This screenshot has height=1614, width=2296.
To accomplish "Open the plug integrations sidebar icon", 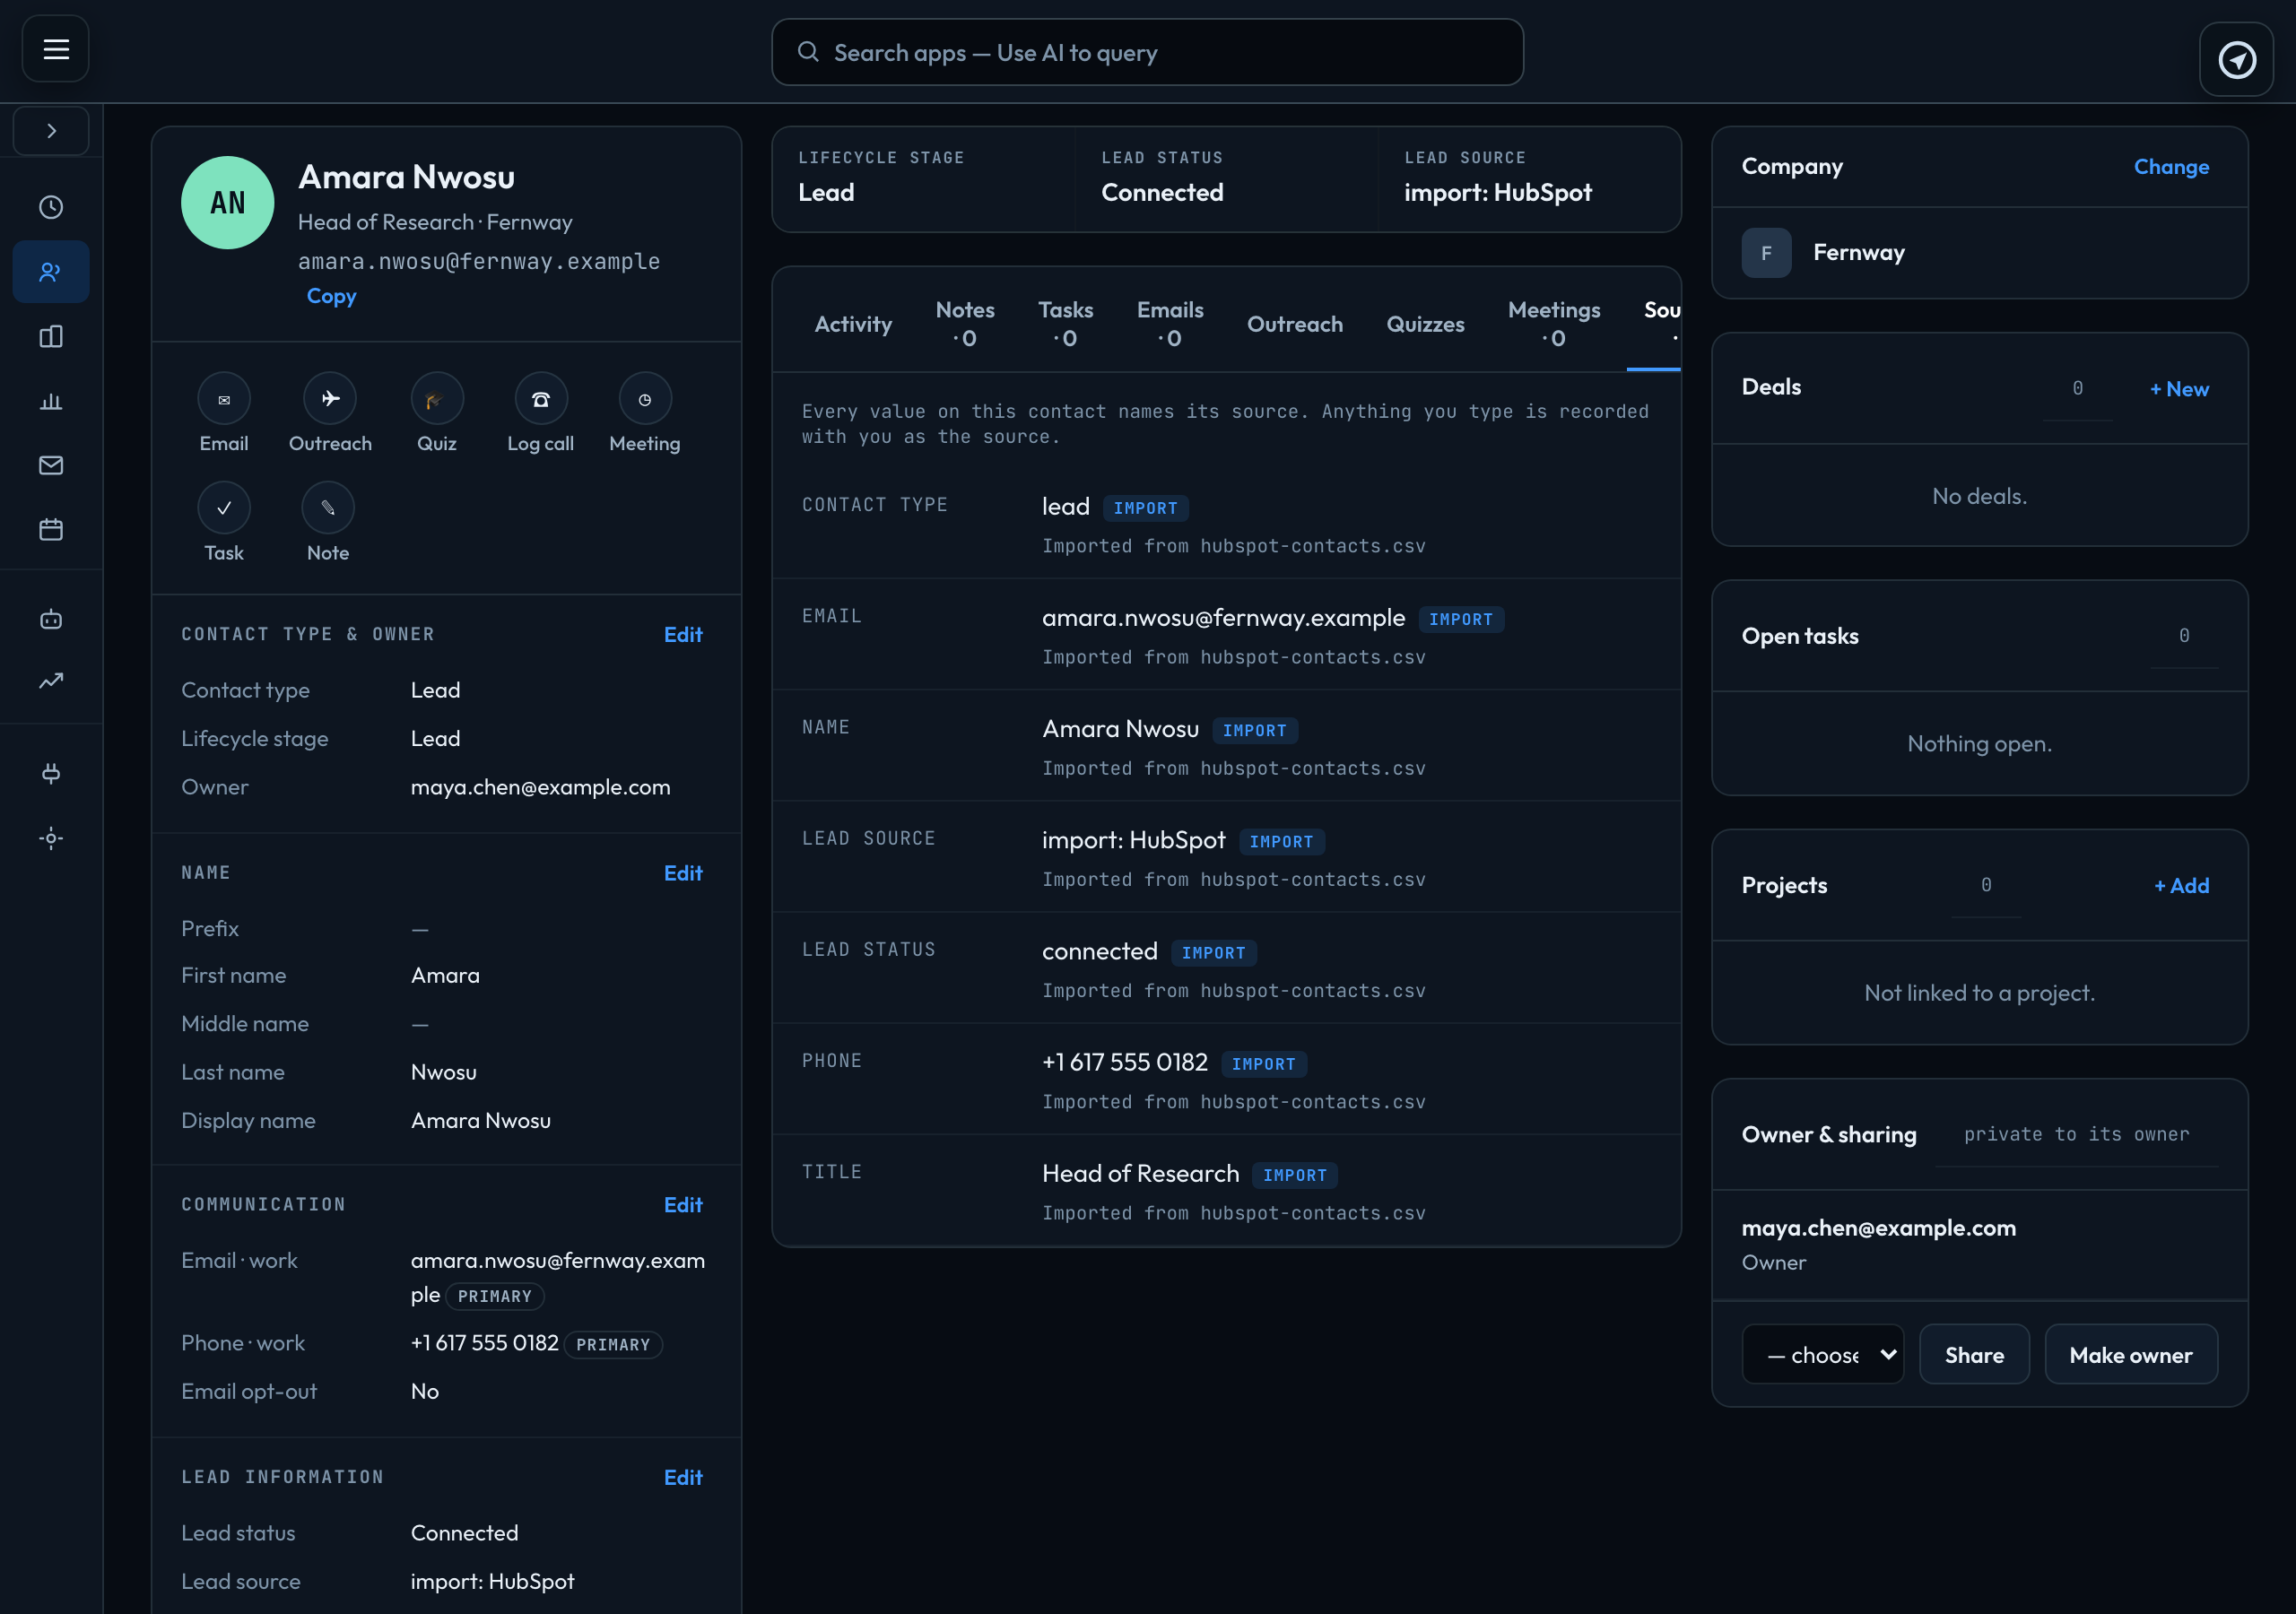I will (x=51, y=773).
